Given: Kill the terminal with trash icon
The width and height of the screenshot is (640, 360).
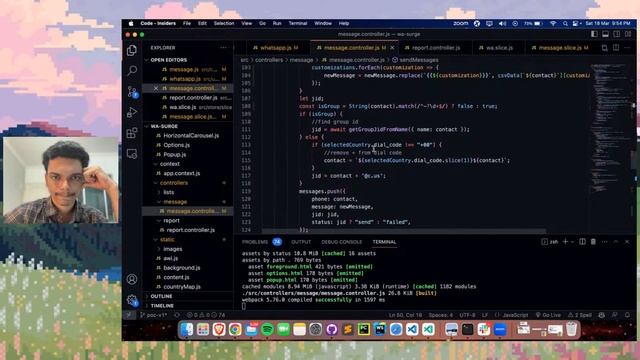Looking at the screenshot, I should pos(593,242).
